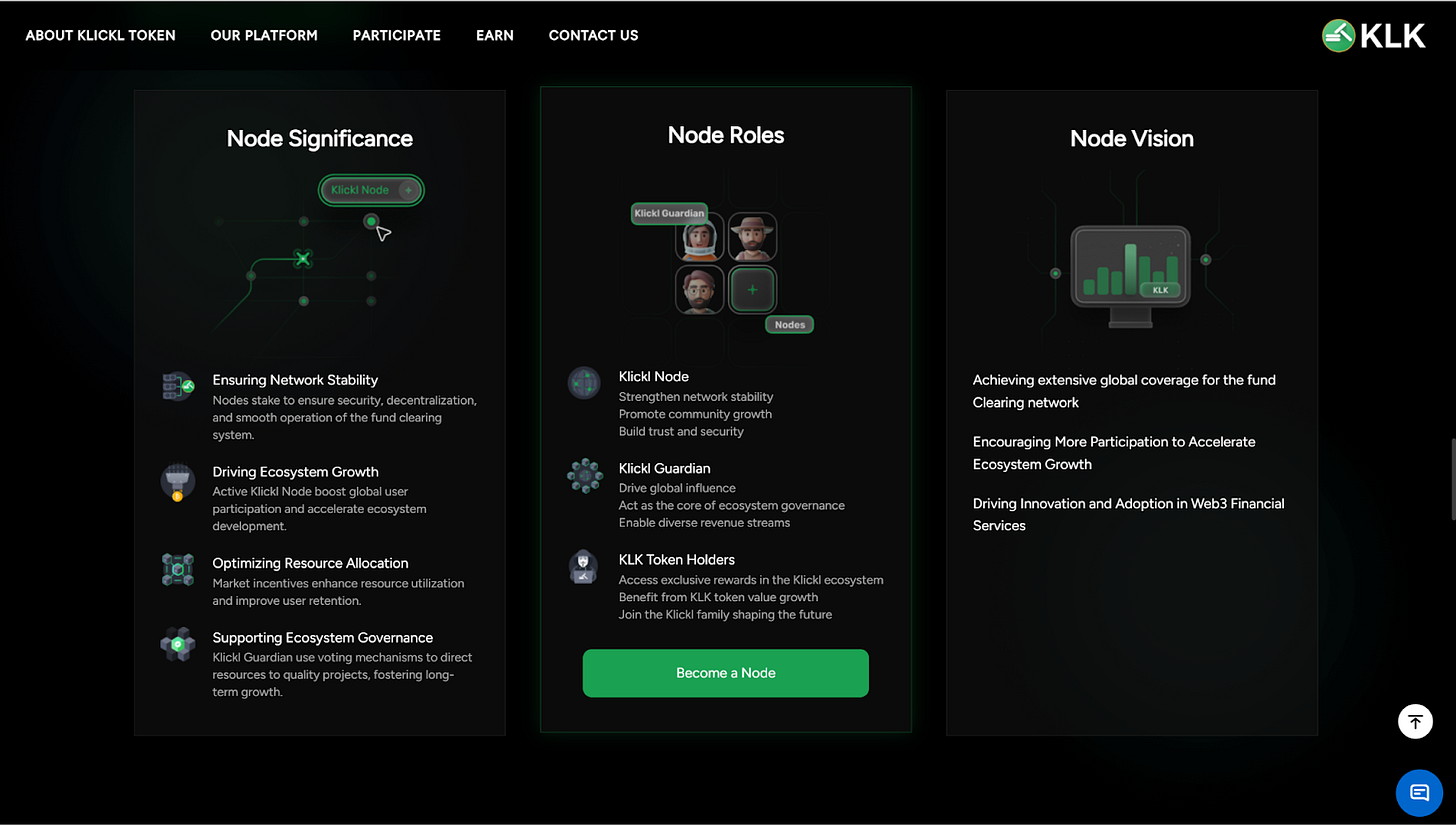Click the green X node on the network diagram
The image size is (1456, 825).
click(303, 259)
